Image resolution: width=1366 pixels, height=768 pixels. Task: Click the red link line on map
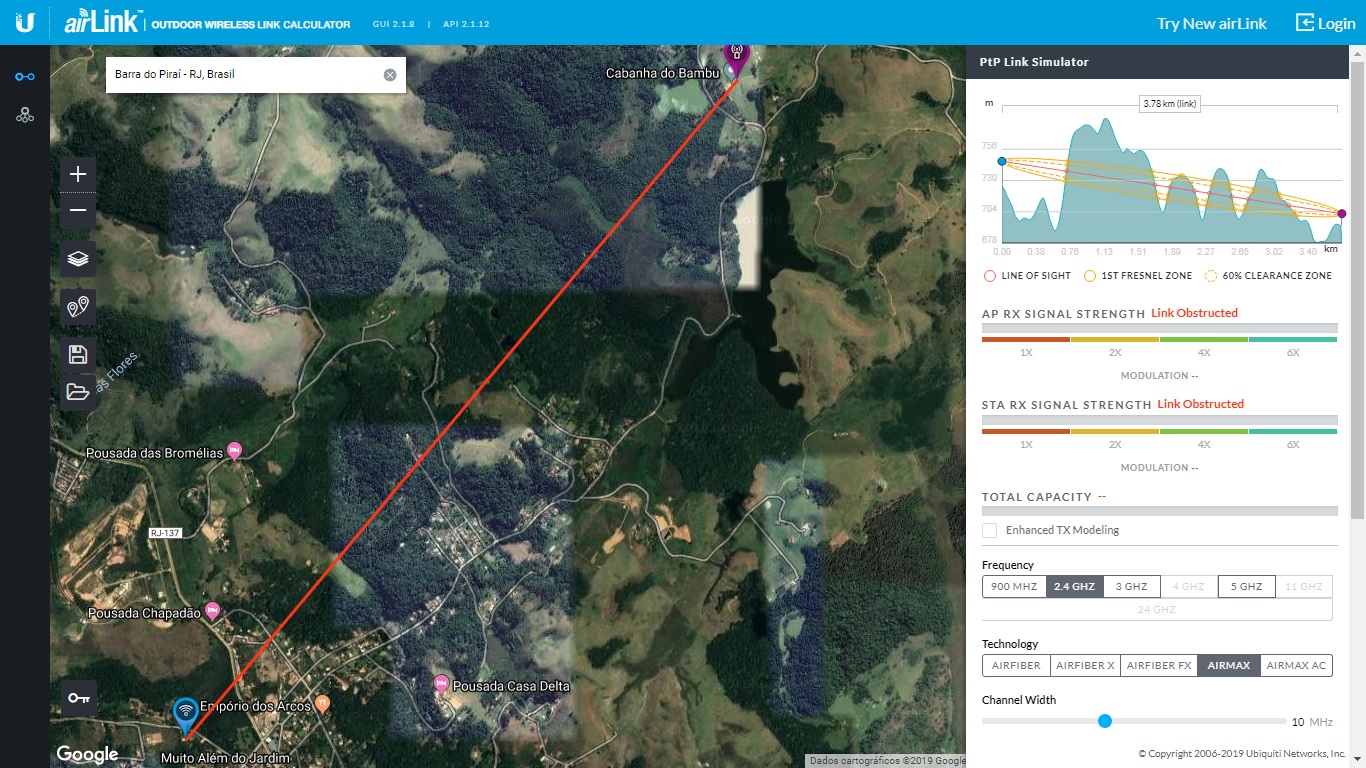pyautogui.click(x=460, y=409)
